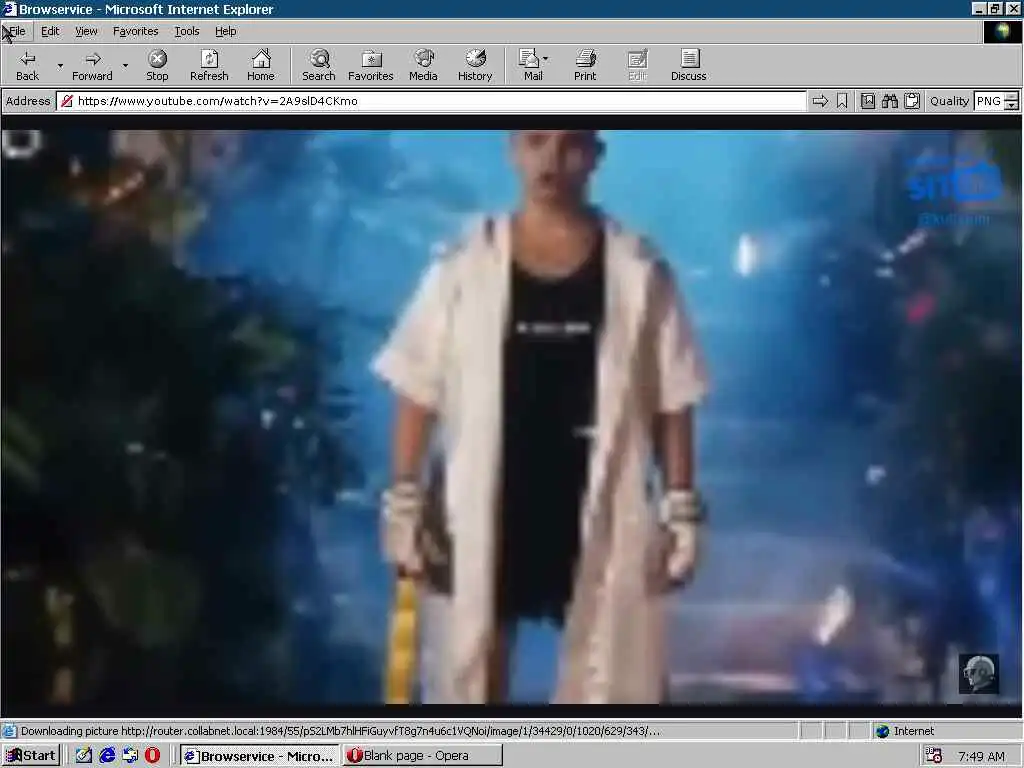Open the View menu
1024x768 pixels.
pos(86,31)
